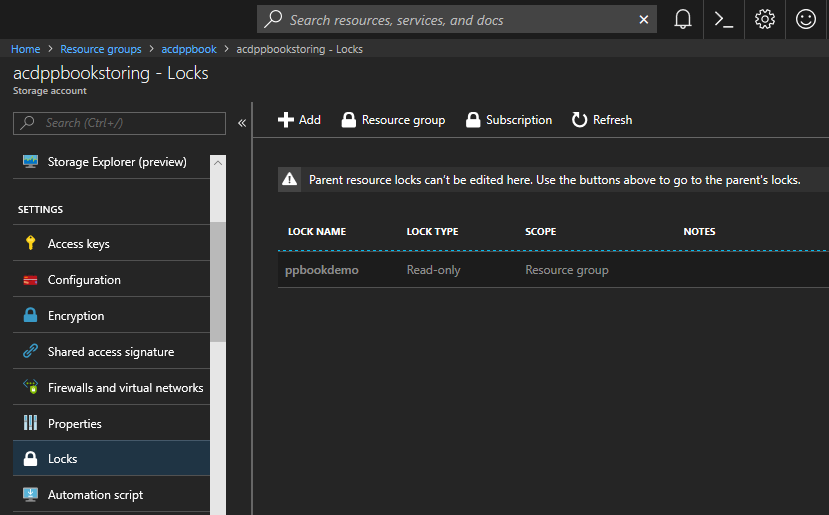Open the notifications bell icon
829x515 pixels.
[x=683, y=19]
